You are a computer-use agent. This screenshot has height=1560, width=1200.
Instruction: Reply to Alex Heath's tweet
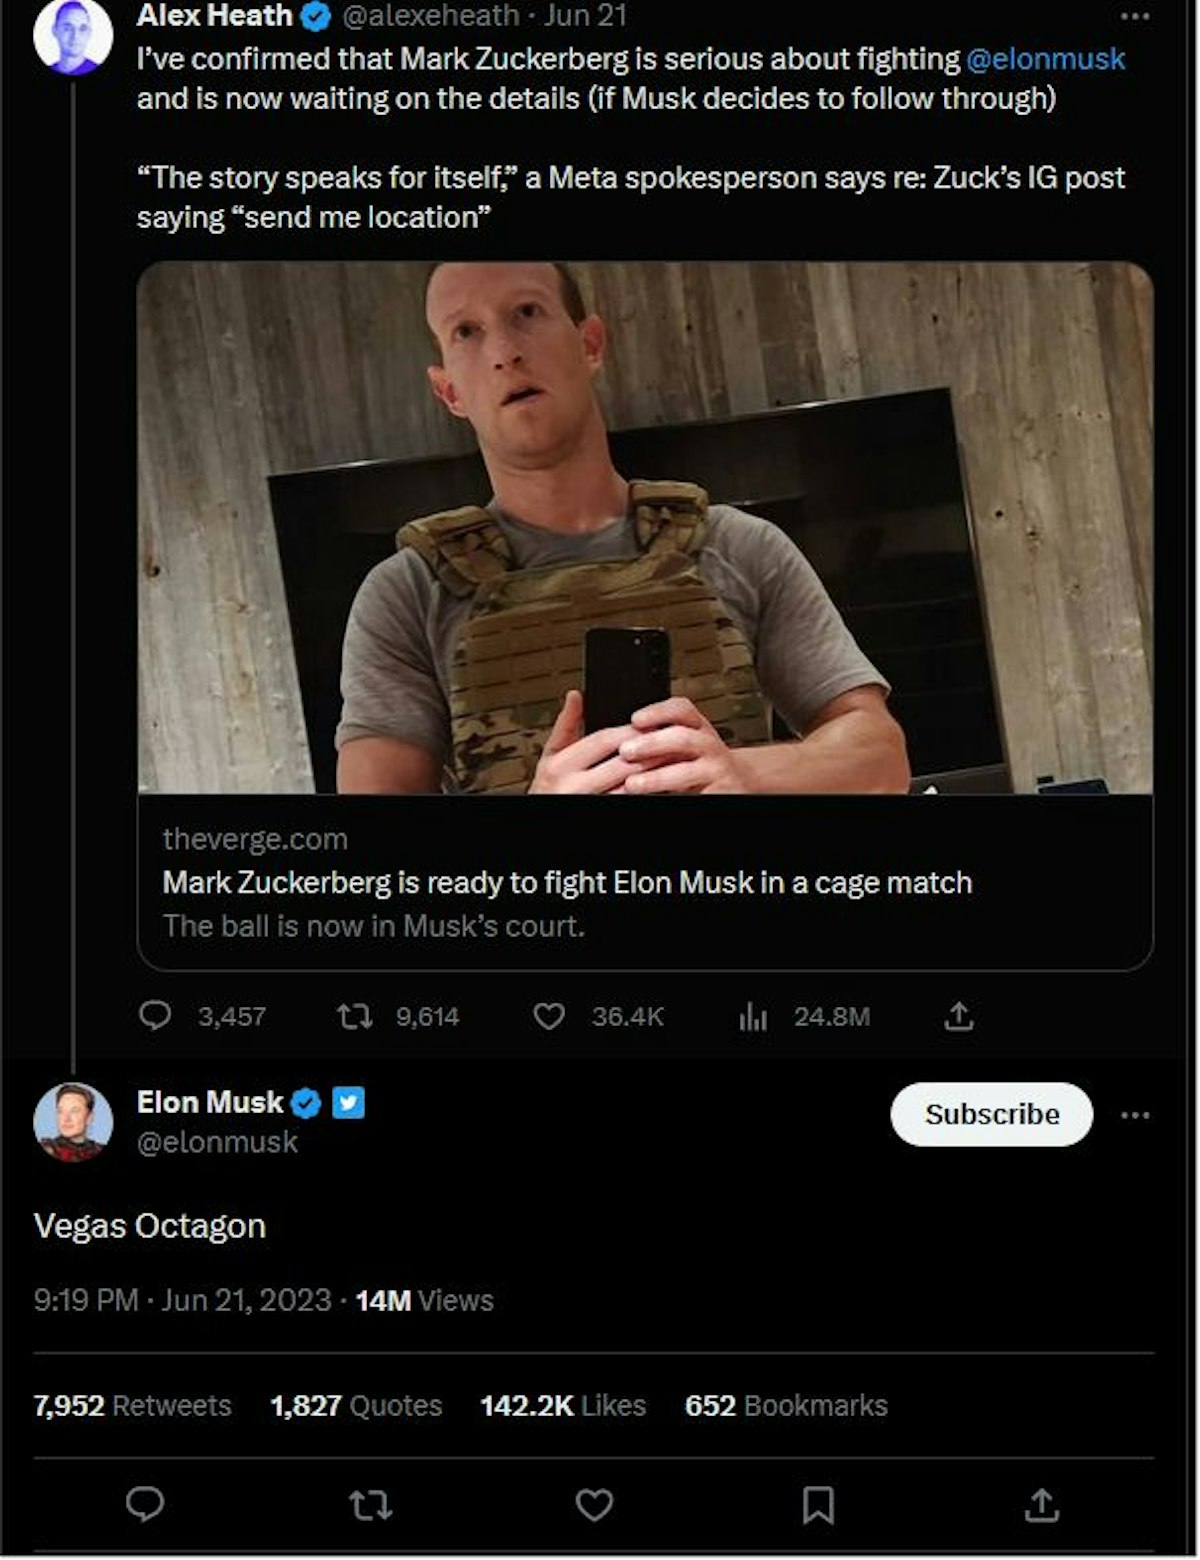click(x=155, y=1016)
